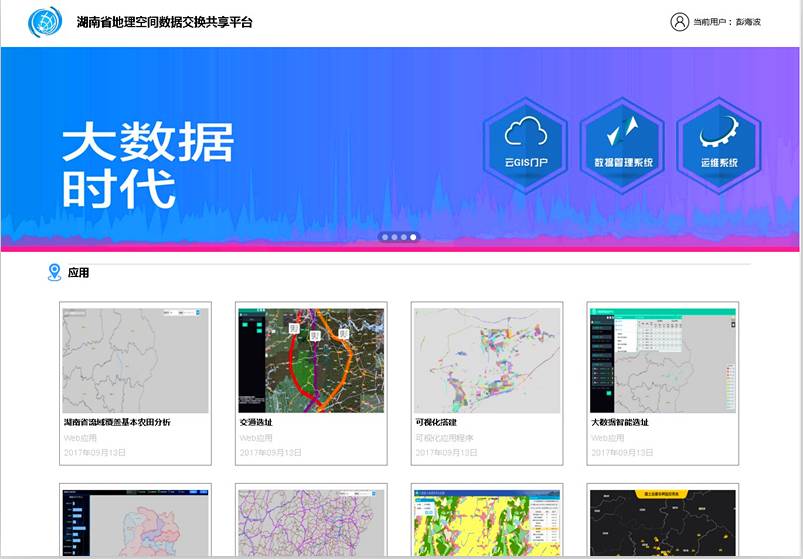Open the yellow-green land use map thumbnail
The image size is (803, 559).
pyautogui.click(x=486, y=523)
